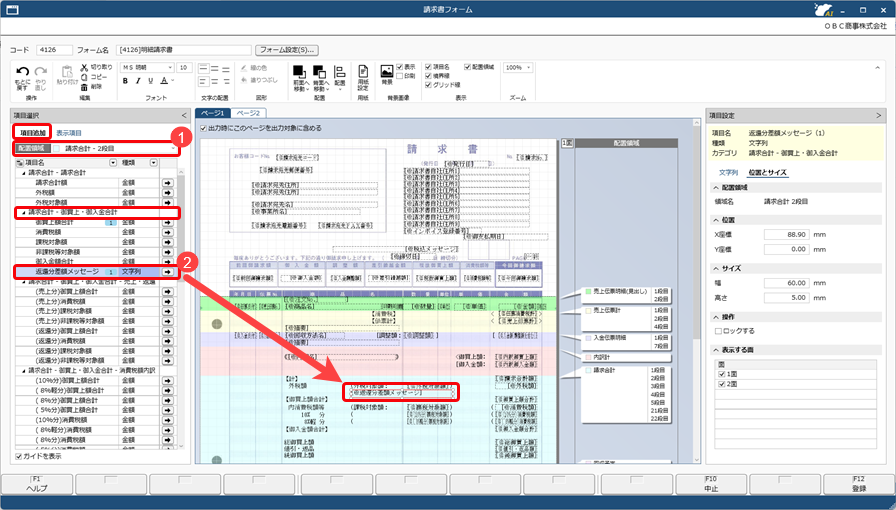
Task: Toggle bold font formatting
Action: (x=125, y=81)
